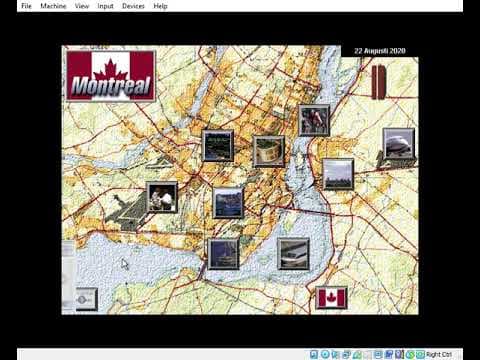The image size is (480, 360).
Task: Click the keyboard capture icon beside Right Ctrl
Action: tap(420, 354)
